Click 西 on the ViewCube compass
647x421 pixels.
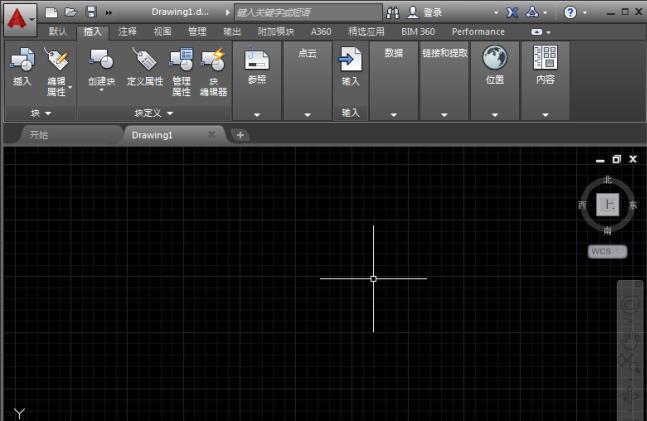582,205
